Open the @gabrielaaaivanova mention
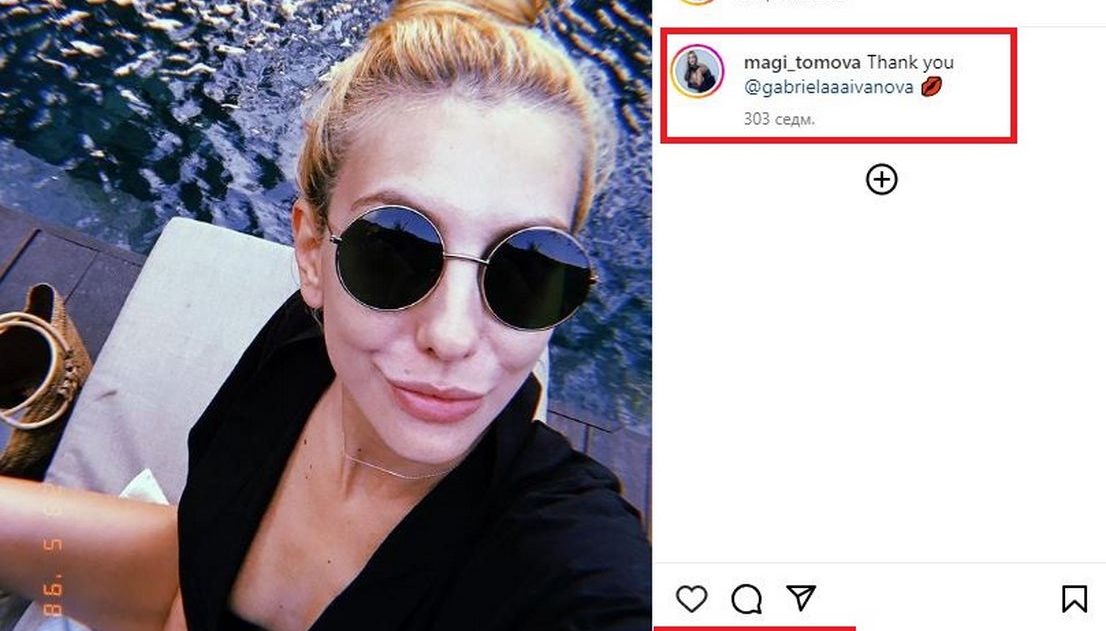This screenshot has height=631, width=1106. [x=829, y=87]
